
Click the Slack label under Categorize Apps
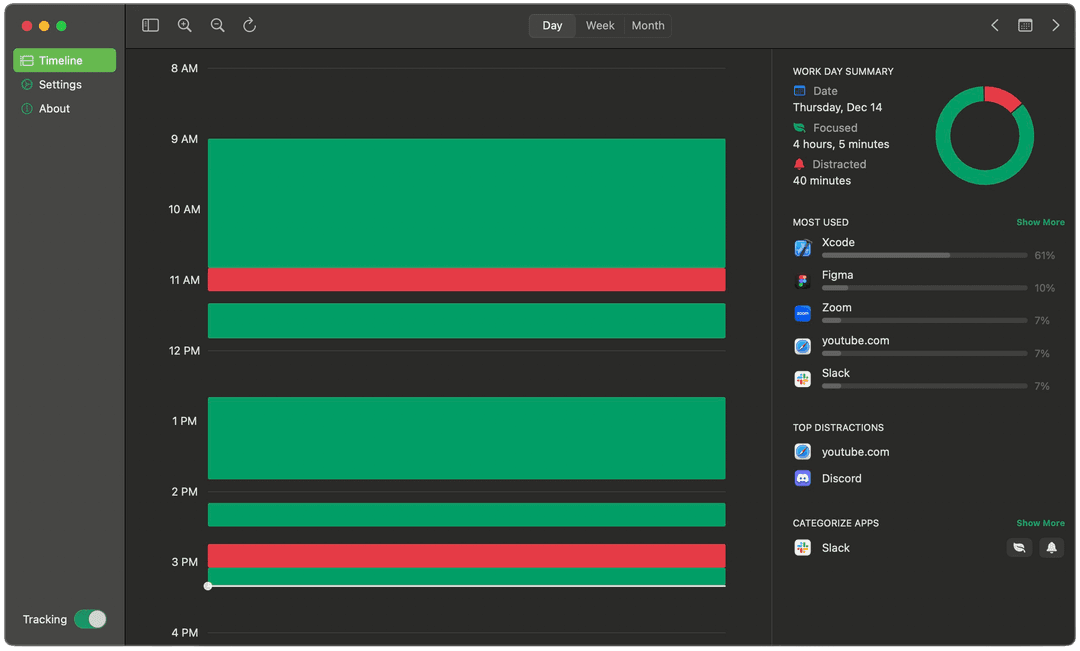point(835,548)
